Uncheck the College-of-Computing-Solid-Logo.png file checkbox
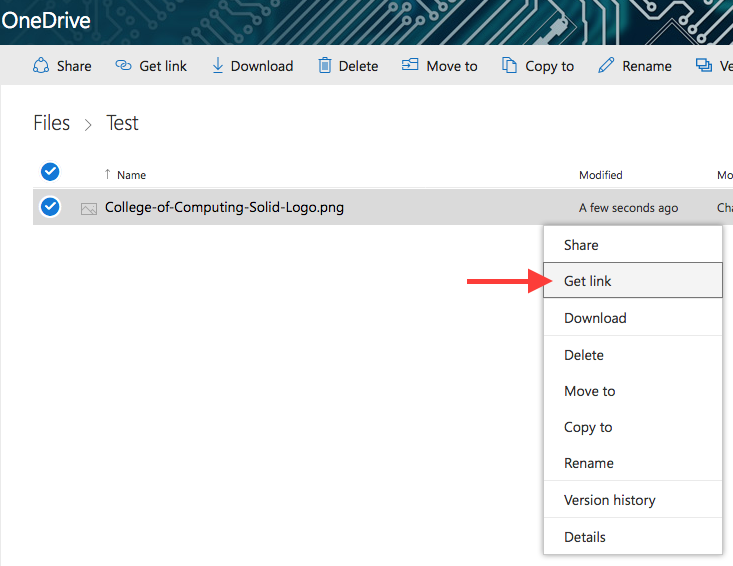Viewport: 733px width, 566px height. (49, 207)
